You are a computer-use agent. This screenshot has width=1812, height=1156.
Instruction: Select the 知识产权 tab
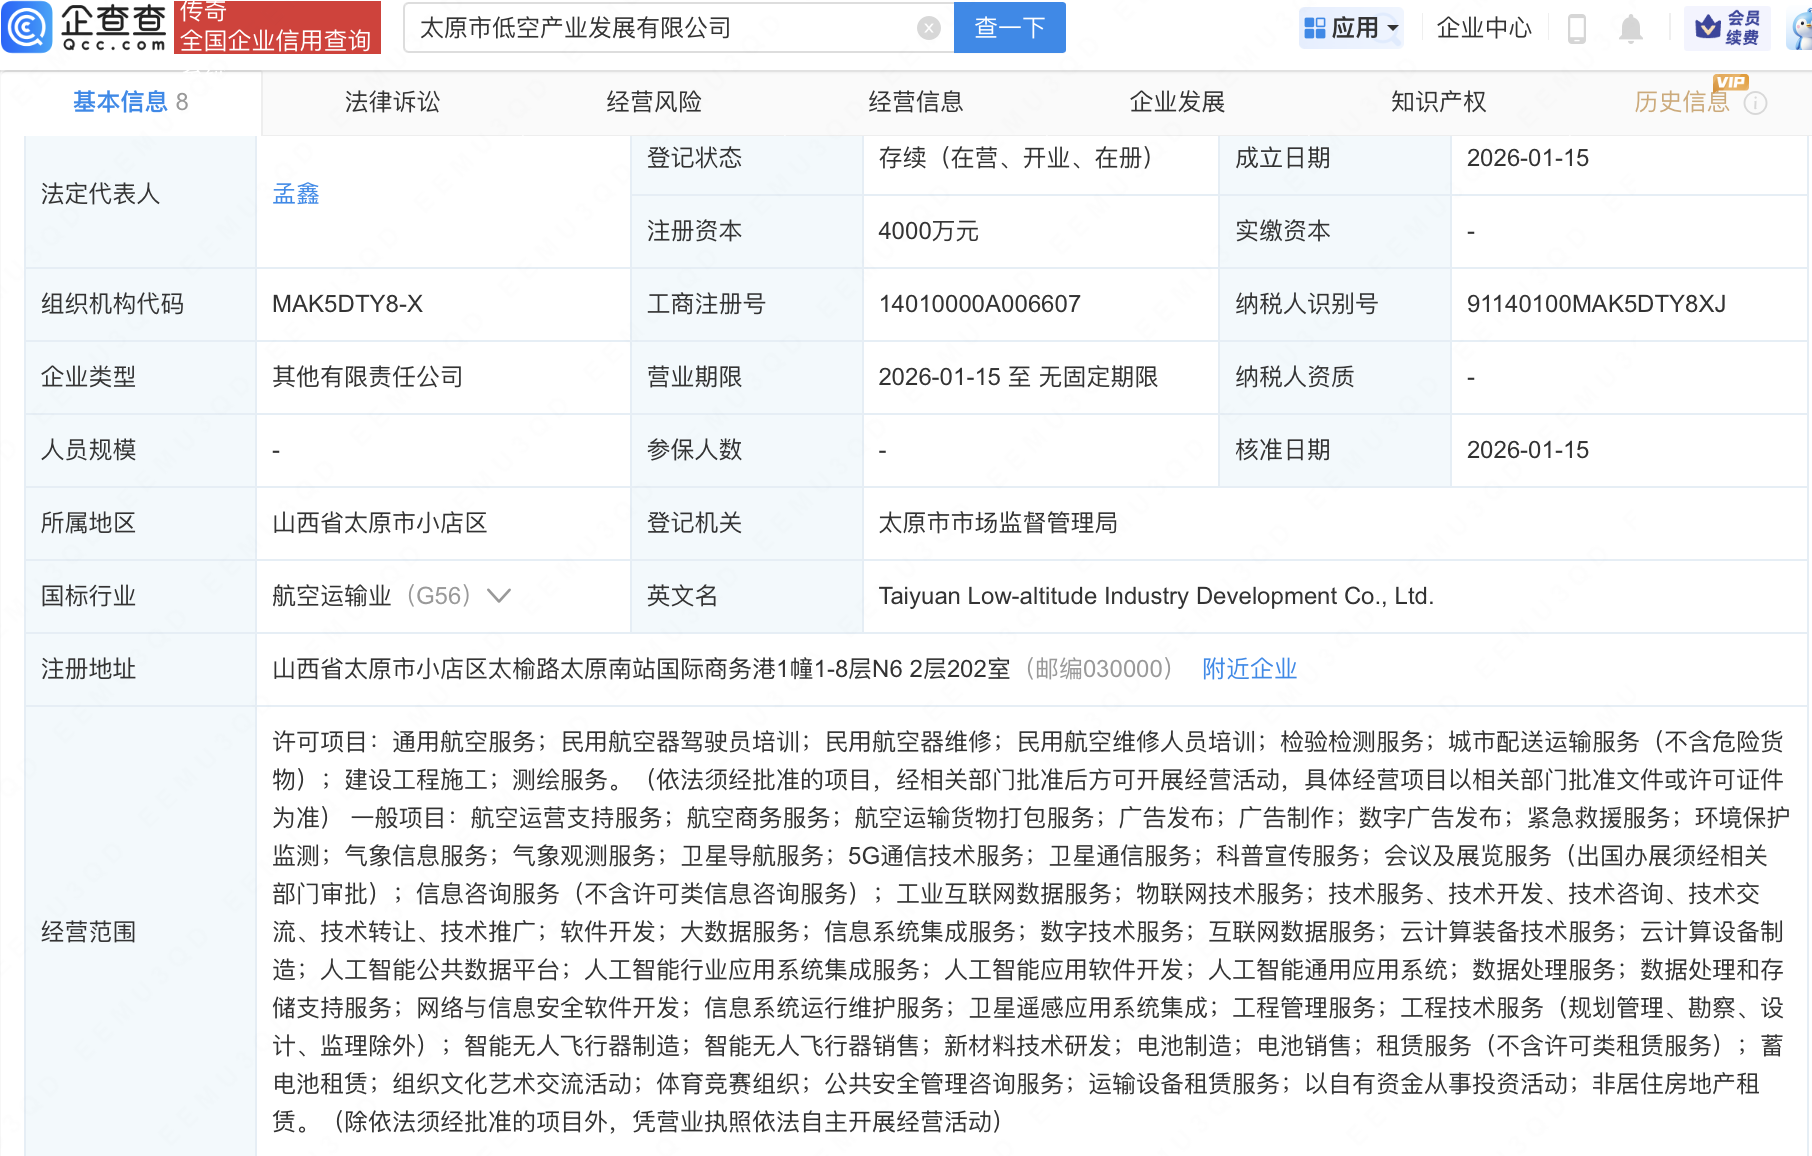click(1438, 102)
